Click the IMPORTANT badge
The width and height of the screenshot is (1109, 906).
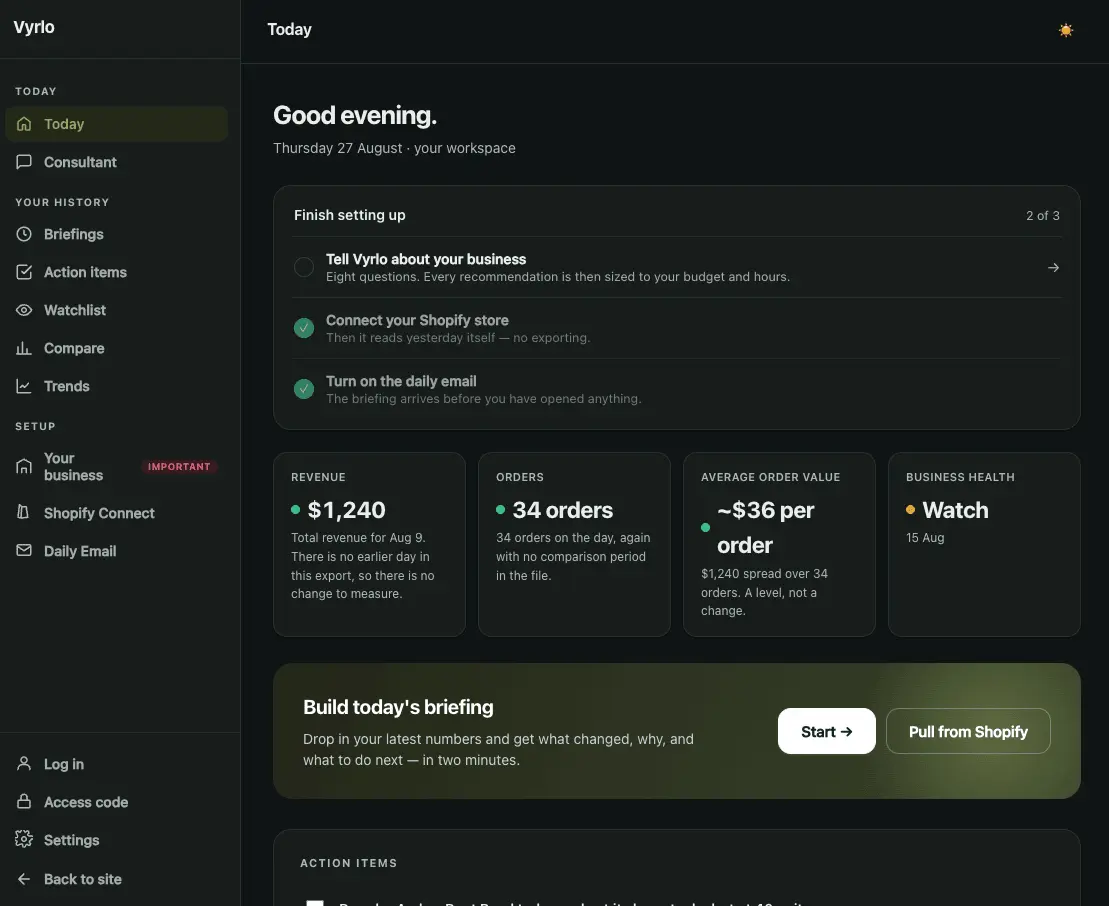tap(179, 467)
